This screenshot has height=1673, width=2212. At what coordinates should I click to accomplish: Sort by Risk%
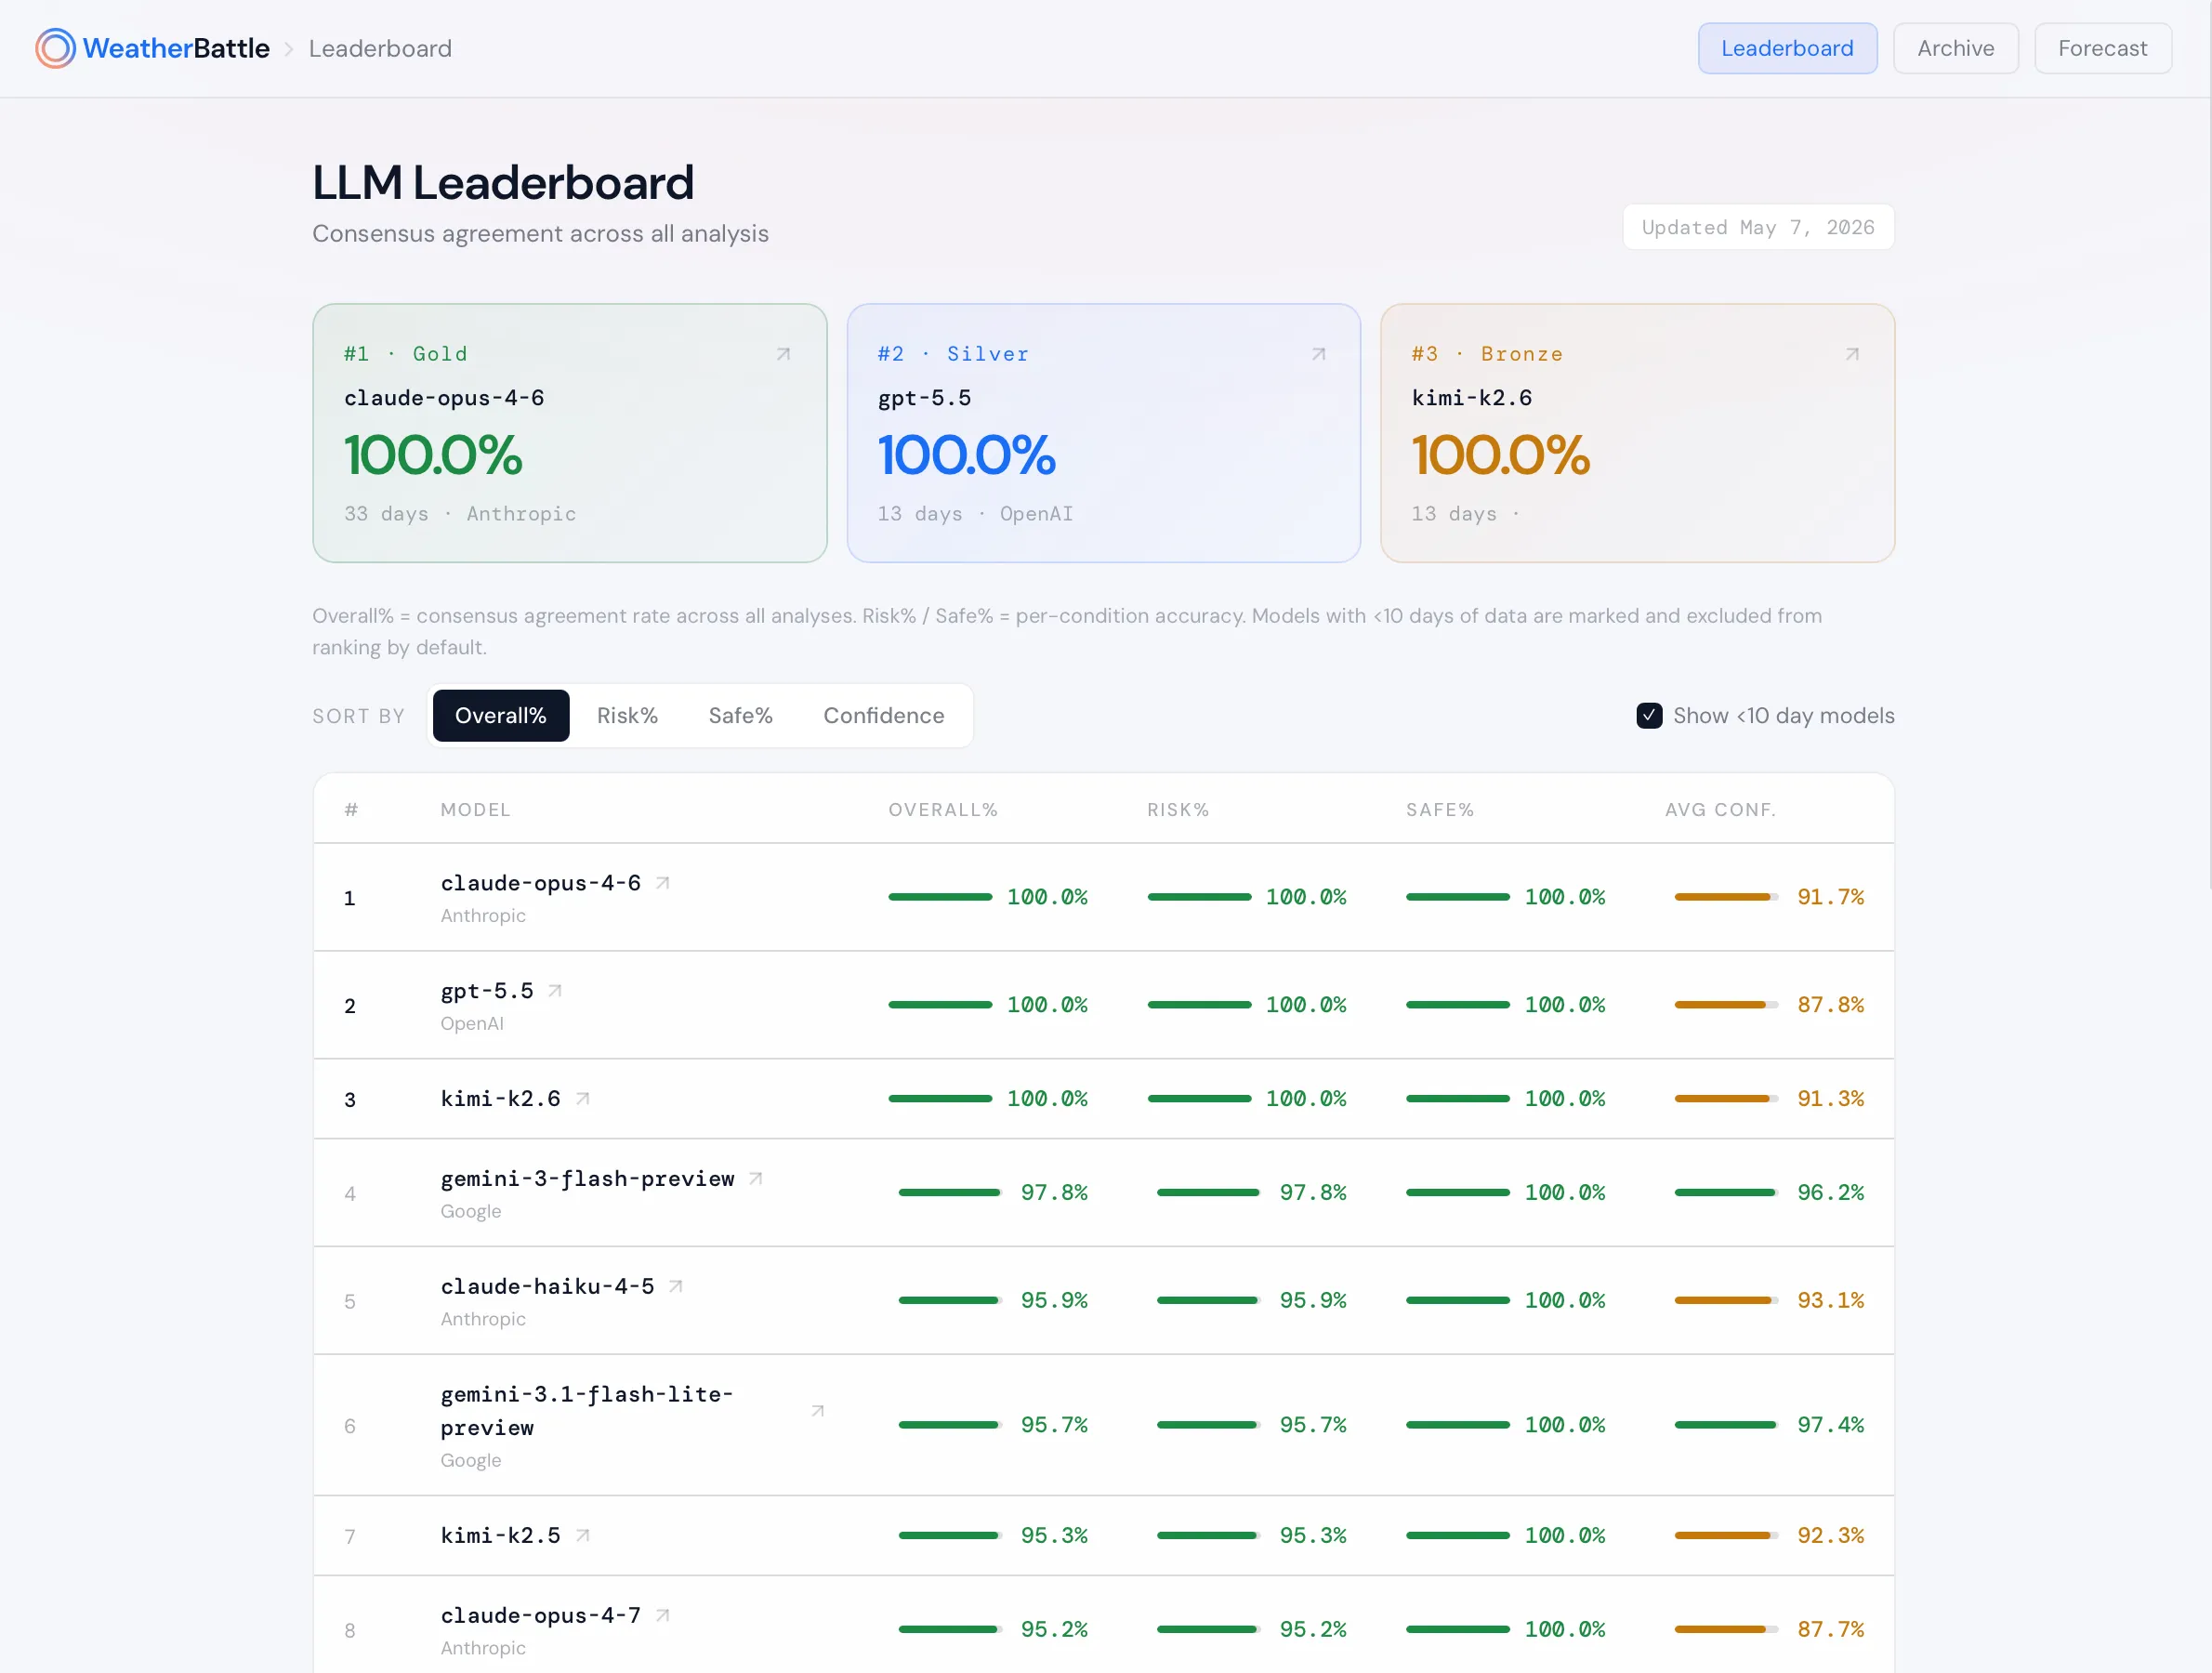(627, 715)
